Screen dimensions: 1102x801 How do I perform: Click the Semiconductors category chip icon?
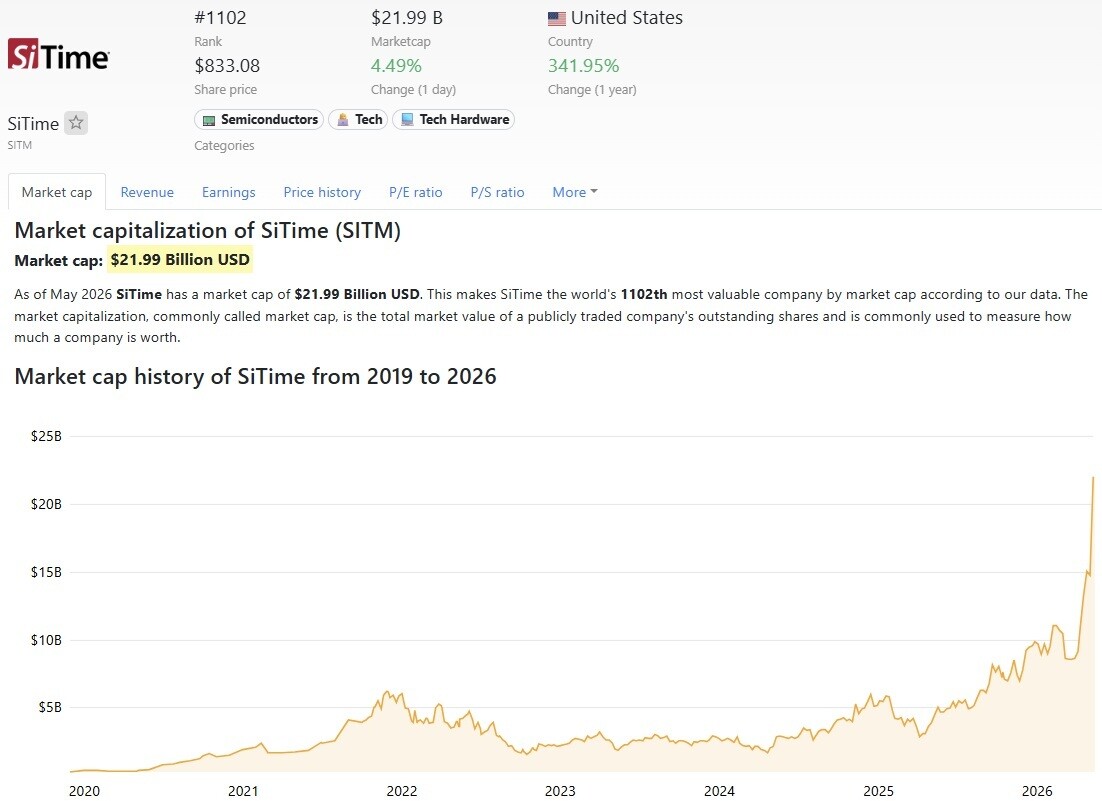tap(209, 120)
